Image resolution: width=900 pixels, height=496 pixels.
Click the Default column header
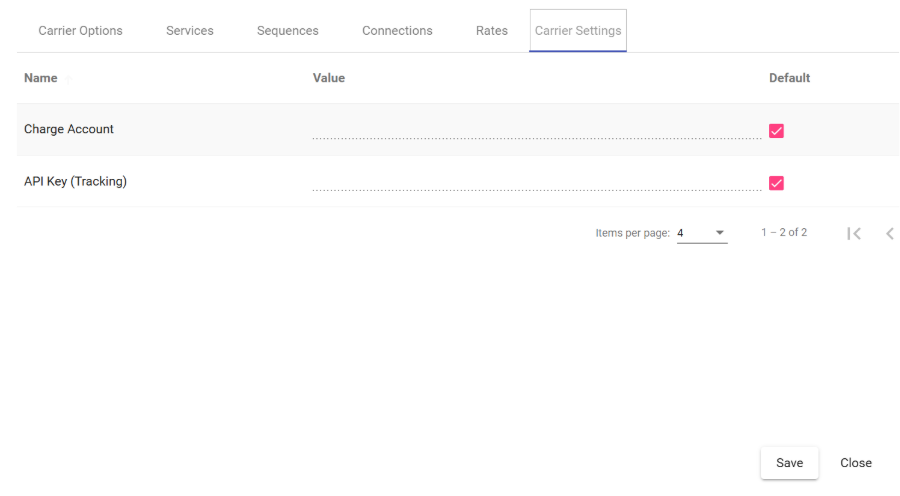[789, 78]
